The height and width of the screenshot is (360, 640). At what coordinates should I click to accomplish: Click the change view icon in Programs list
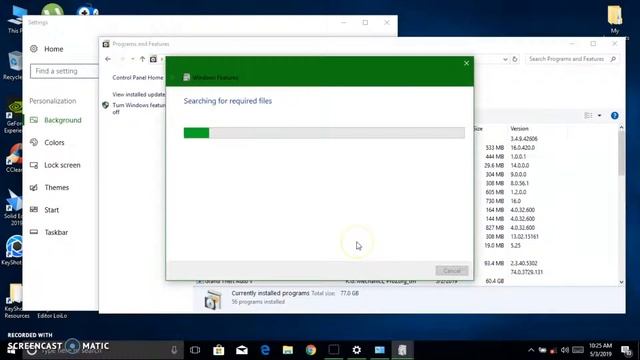click(x=588, y=116)
